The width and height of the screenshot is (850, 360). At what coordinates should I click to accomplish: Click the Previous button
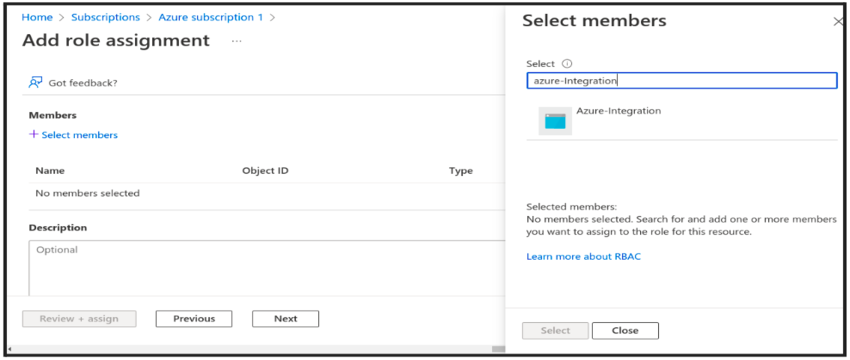(194, 319)
